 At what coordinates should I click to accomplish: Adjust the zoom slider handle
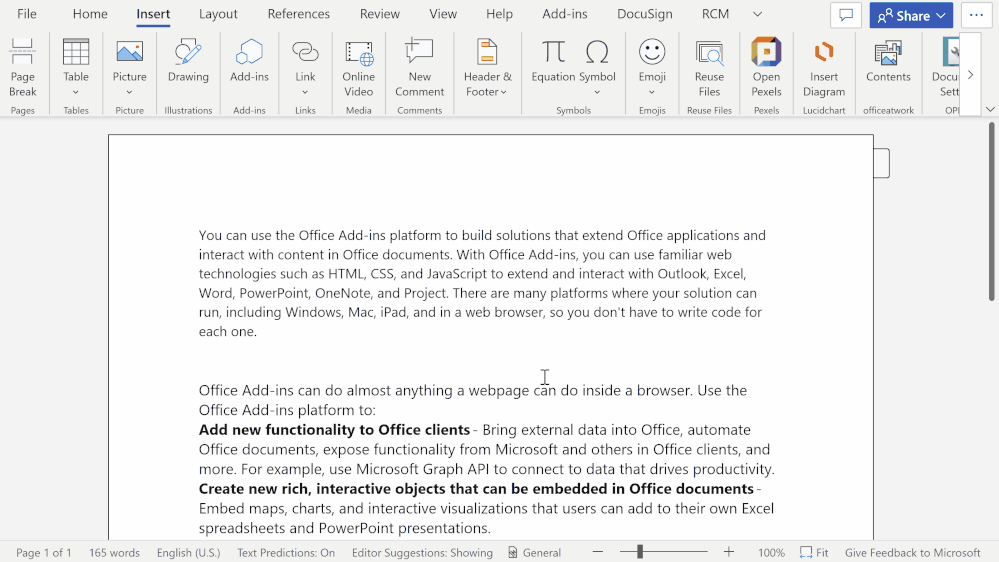(x=640, y=552)
